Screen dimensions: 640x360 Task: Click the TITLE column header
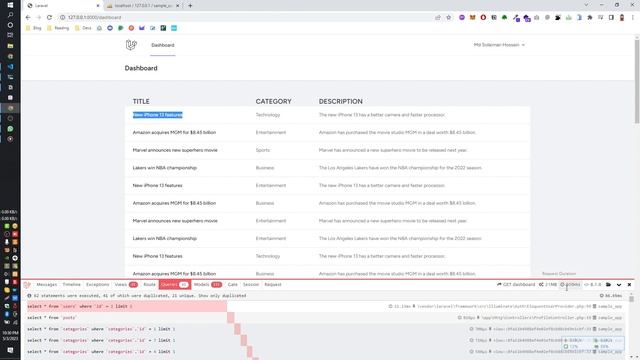pos(141,101)
